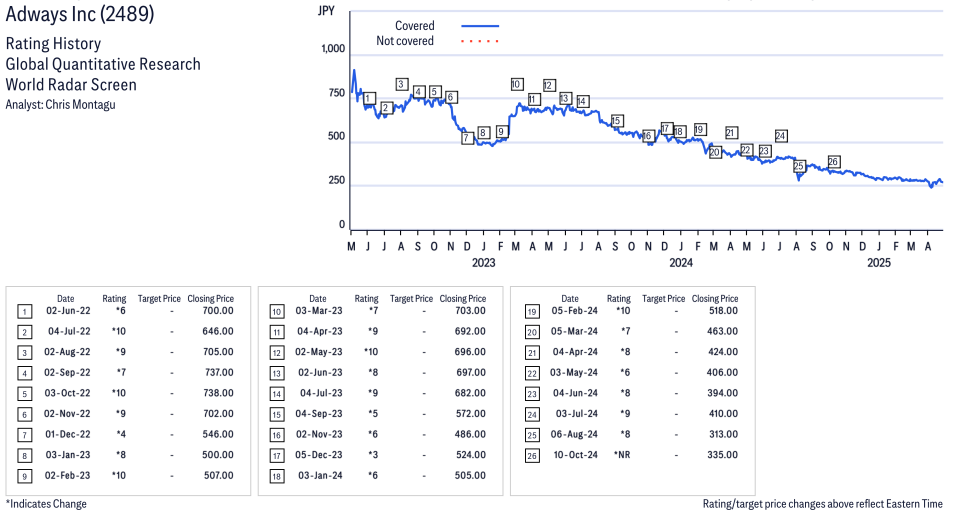Screen dimensions: 954x510
Task: Click date cell 02-Jun-22
Action: pyautogui.click(x=68, y=310)
